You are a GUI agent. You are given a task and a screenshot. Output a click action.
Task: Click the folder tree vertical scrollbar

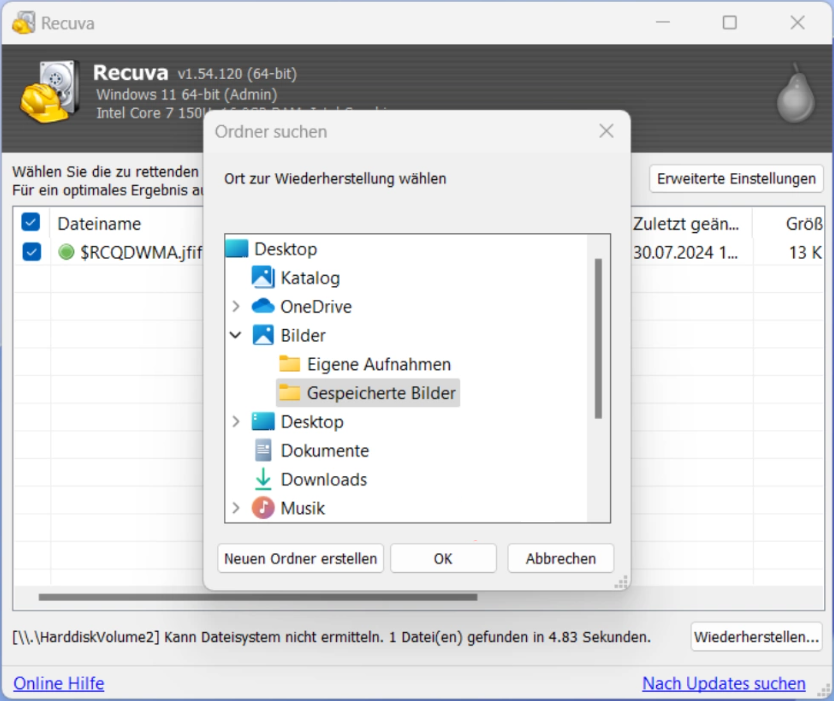tap(598, 339)
